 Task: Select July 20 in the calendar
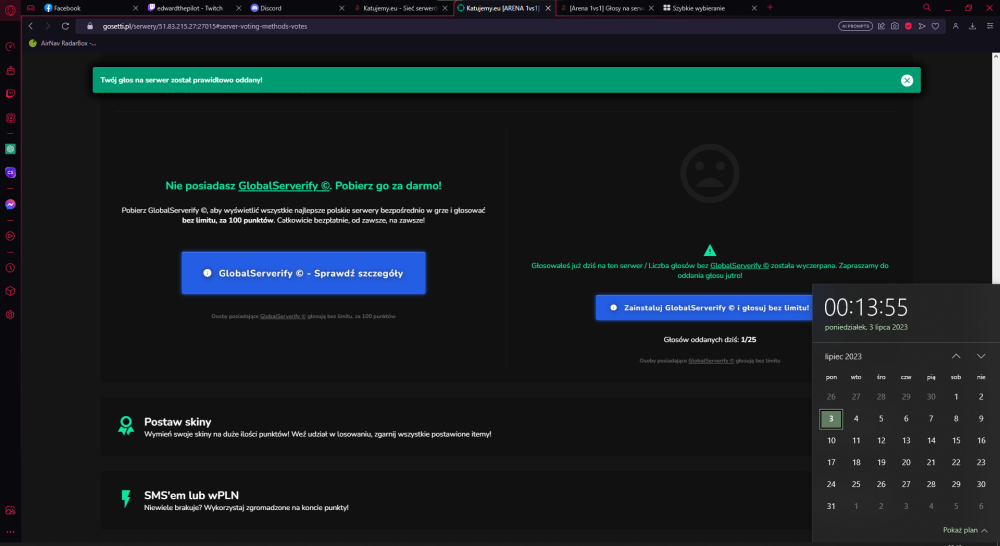906,462
